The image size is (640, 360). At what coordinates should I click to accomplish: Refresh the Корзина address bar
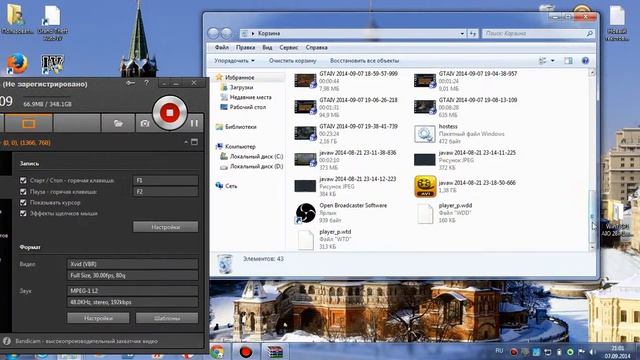click(473, 33)
